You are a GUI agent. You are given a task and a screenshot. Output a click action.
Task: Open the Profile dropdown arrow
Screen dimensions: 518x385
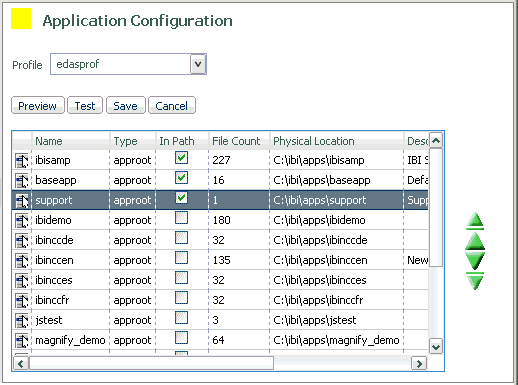tap(198, 64)
